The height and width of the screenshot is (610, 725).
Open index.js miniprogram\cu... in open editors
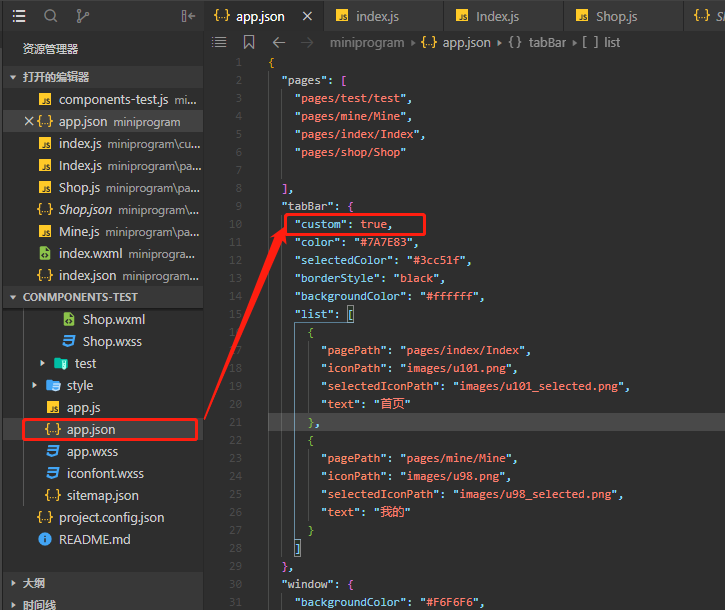pyautogui.click(x=103, y=144)
